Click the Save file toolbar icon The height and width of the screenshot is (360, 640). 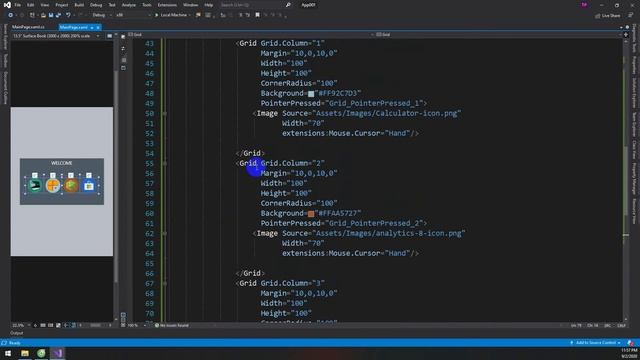51,15
